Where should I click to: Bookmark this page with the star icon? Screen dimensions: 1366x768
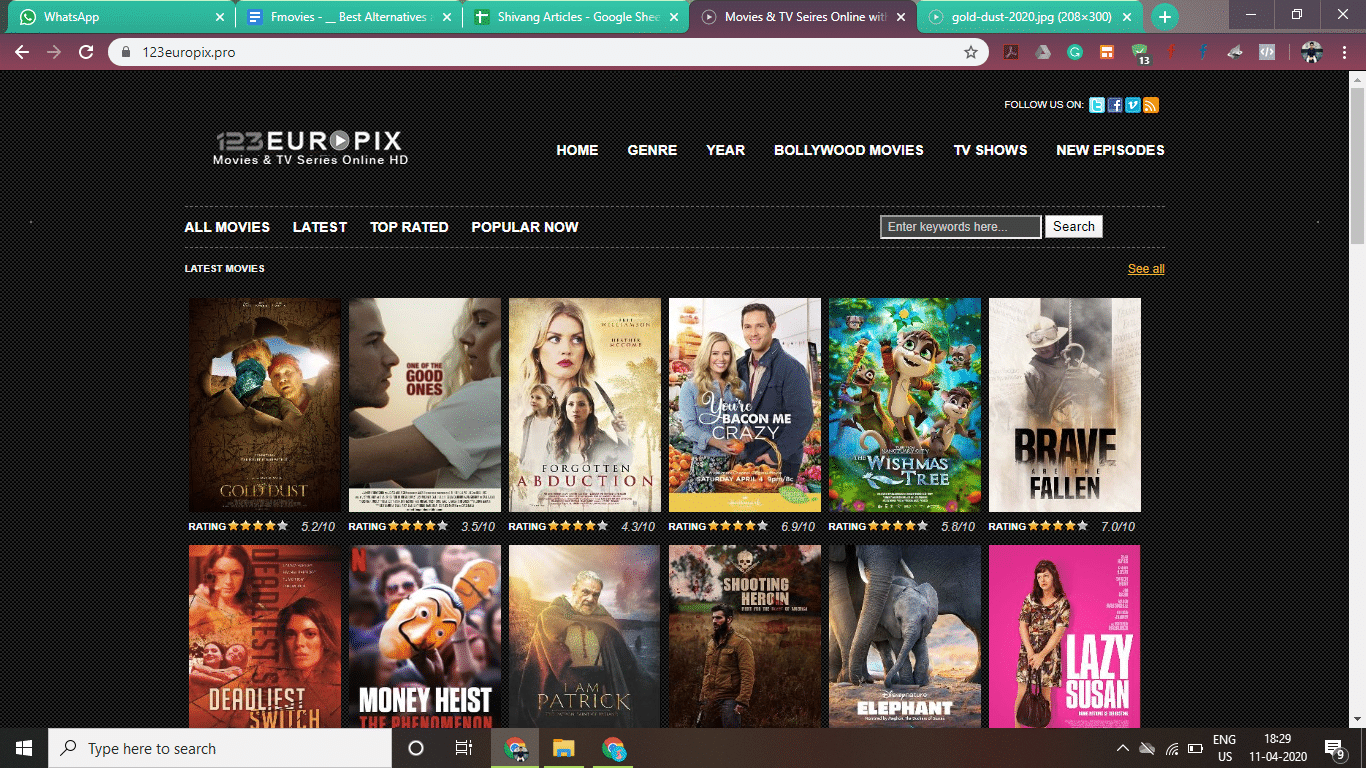point(970,52)
